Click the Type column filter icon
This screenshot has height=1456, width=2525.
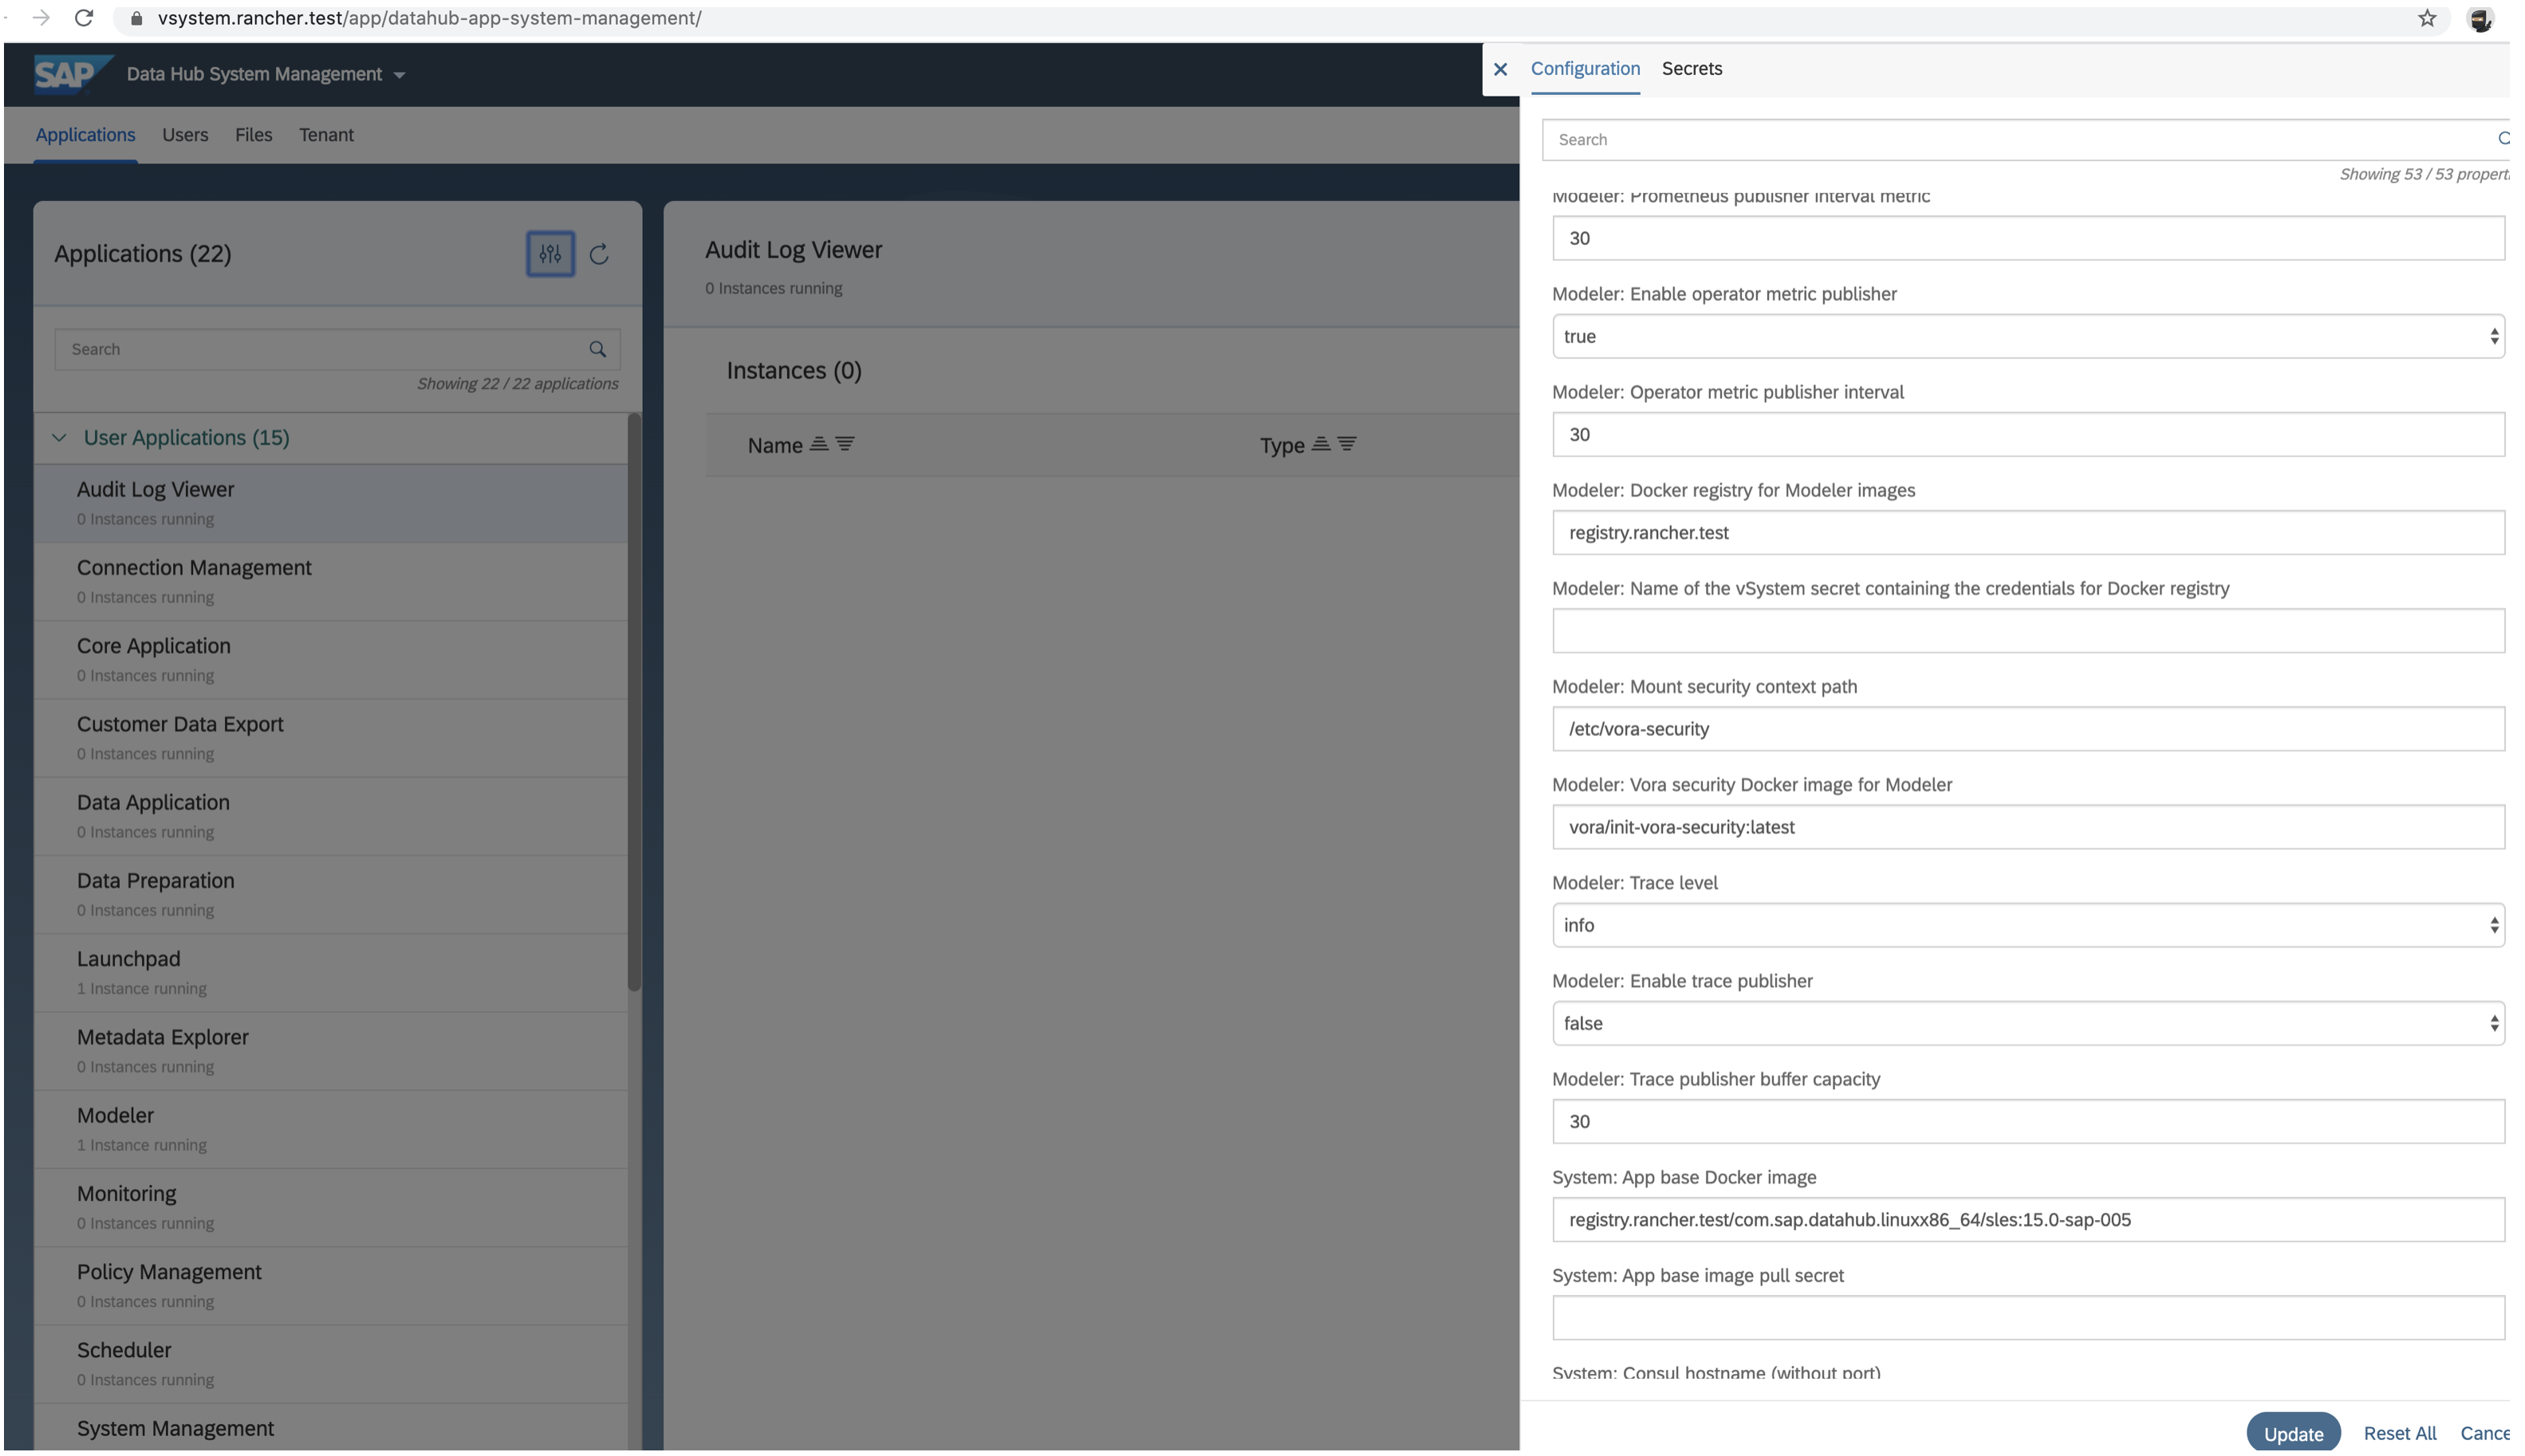pos(1347,444)
